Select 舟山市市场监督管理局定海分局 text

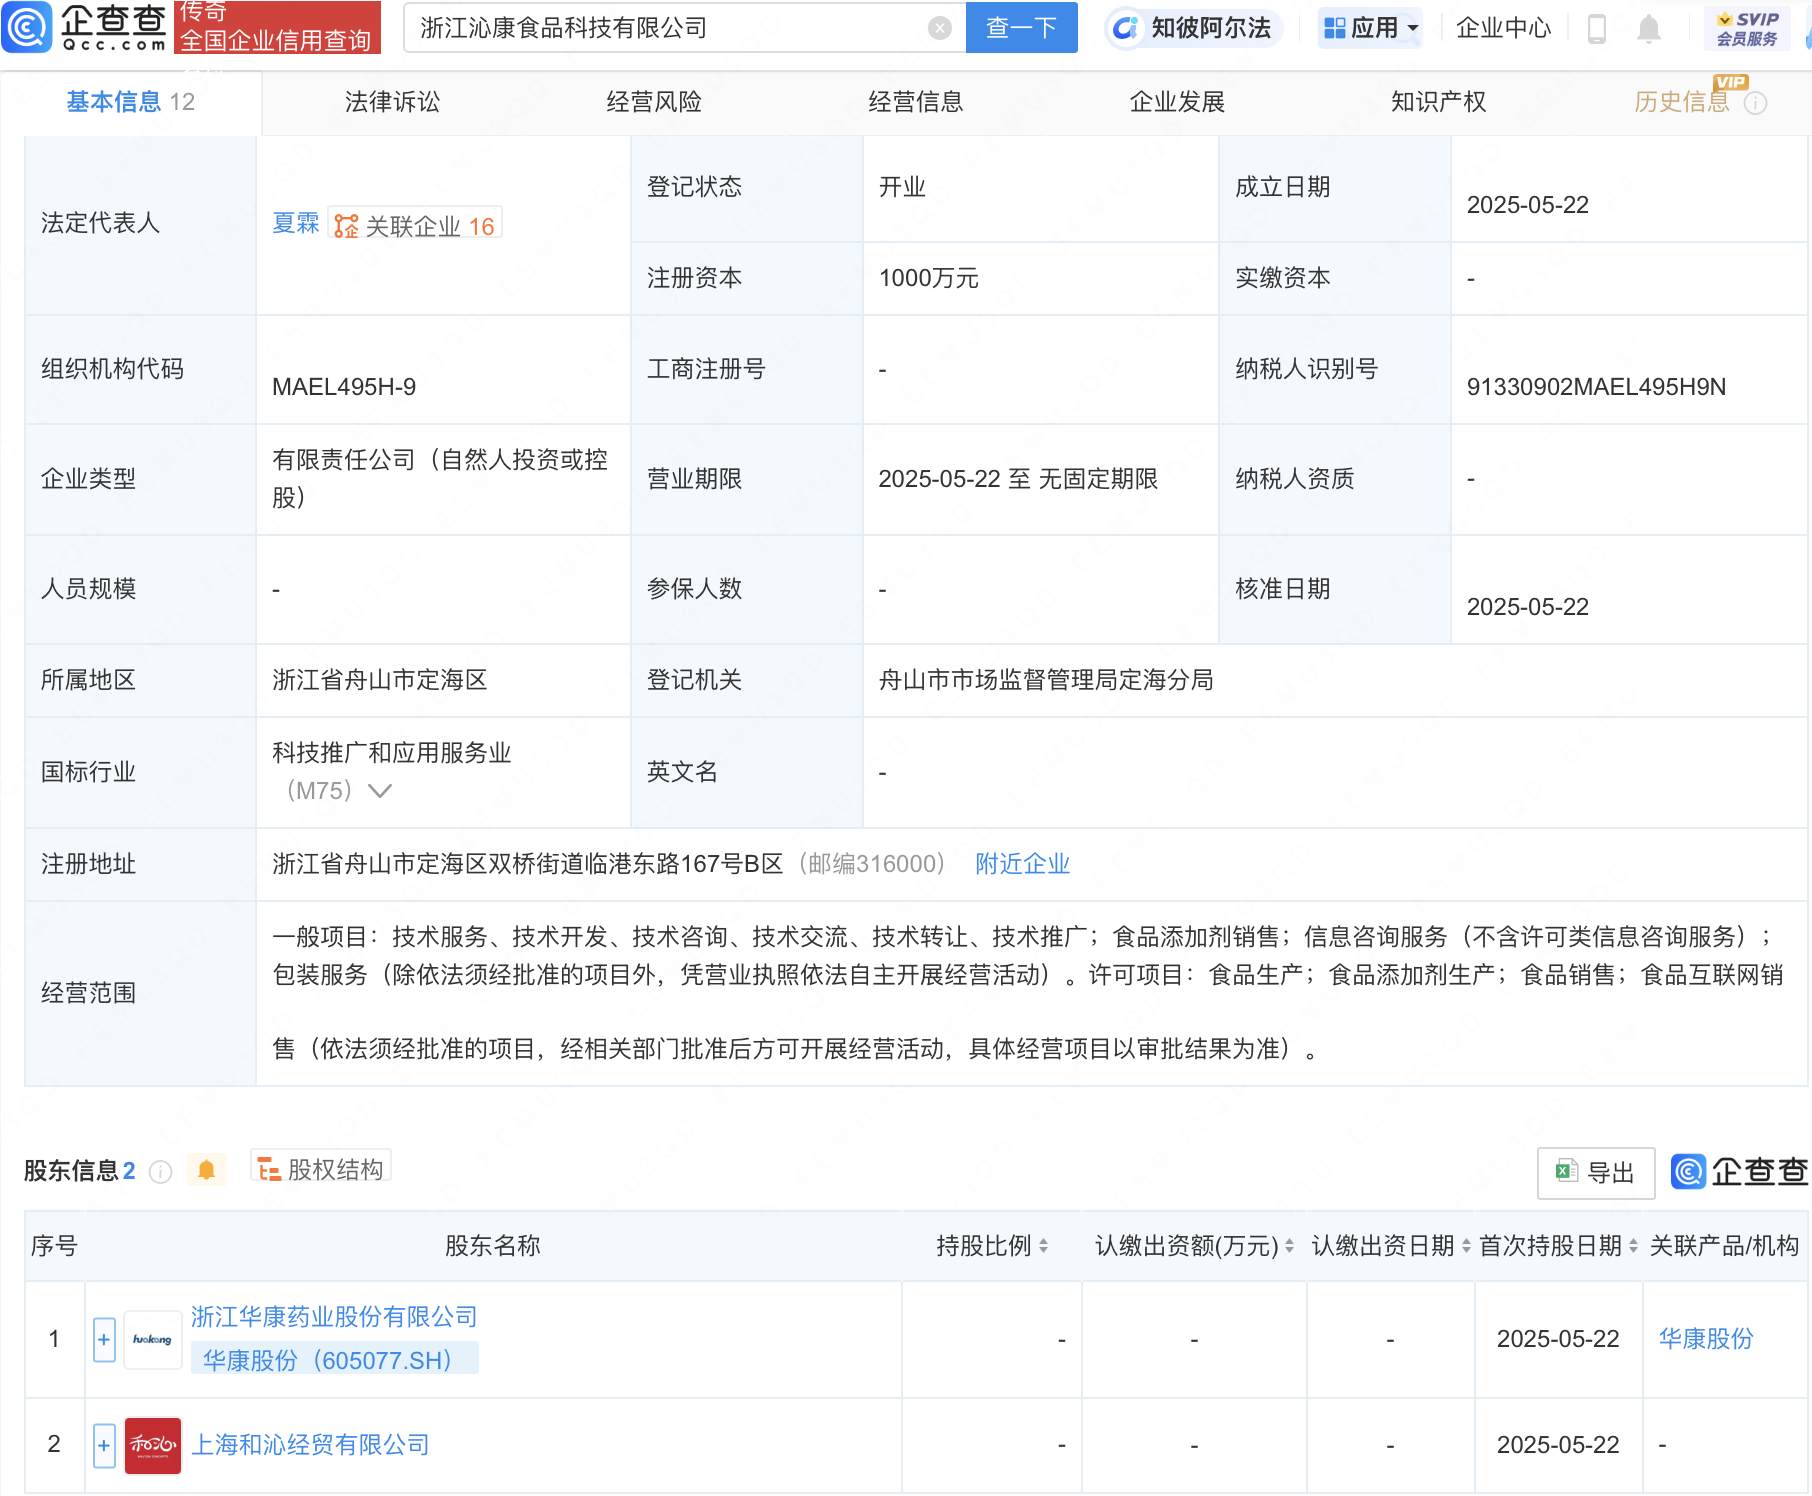(1046, 680)
